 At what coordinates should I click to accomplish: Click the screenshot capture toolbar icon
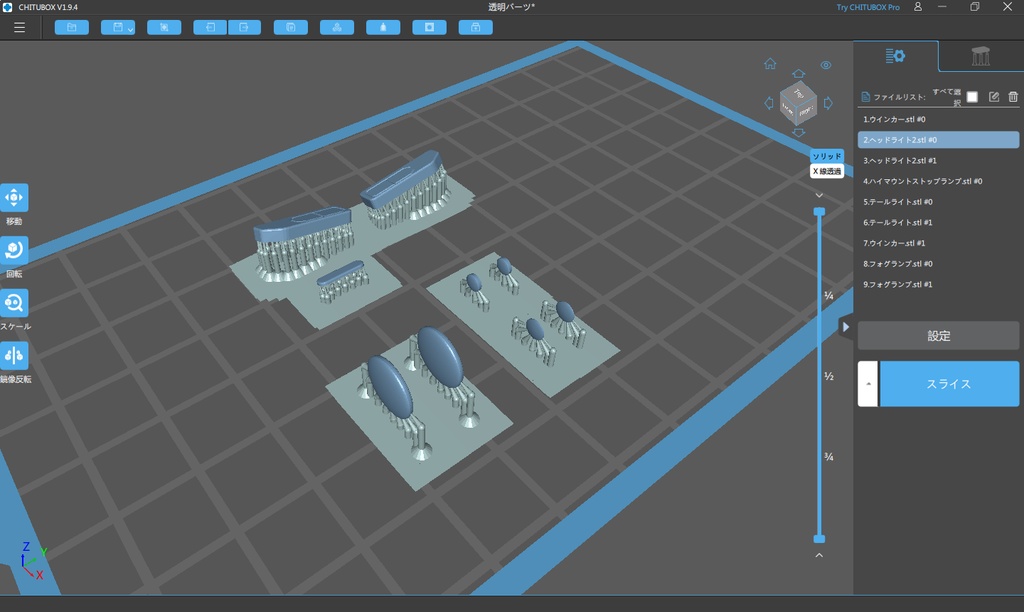pyautogui.click(x=164, y=27)
